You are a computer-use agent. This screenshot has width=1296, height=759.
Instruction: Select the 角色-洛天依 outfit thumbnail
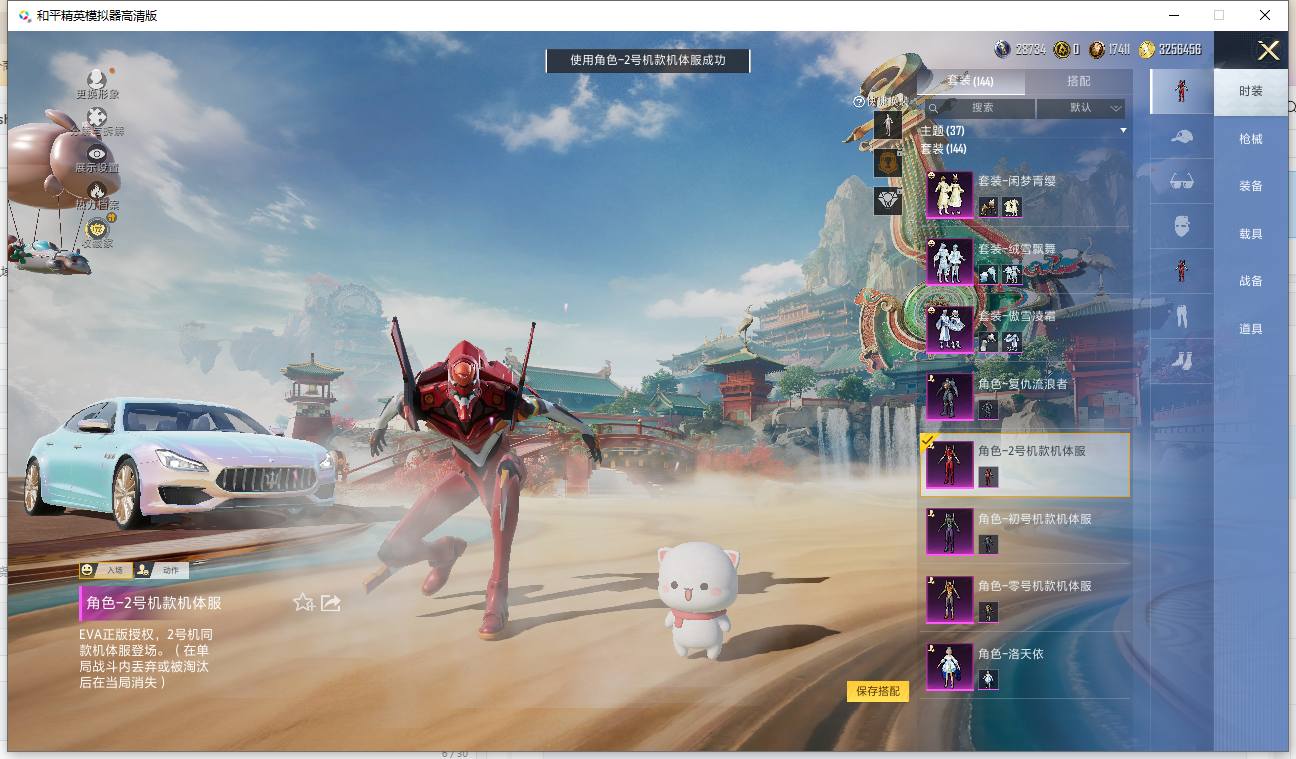949,667
